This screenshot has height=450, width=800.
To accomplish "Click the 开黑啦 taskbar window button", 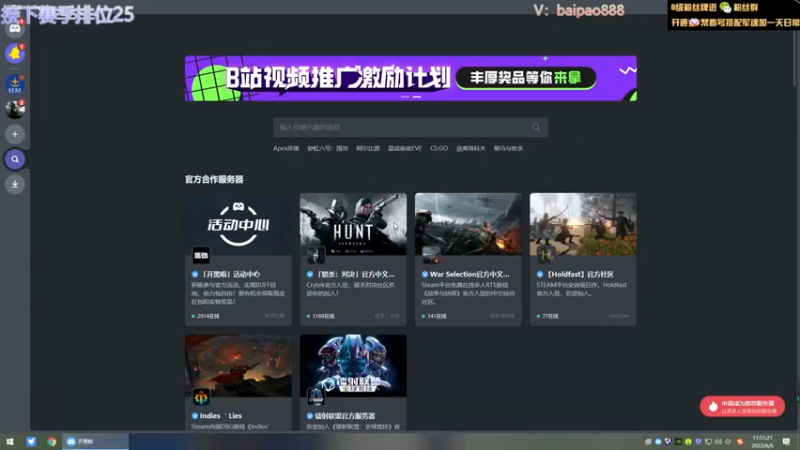I will pyautogui.click(x=95, y=441).
